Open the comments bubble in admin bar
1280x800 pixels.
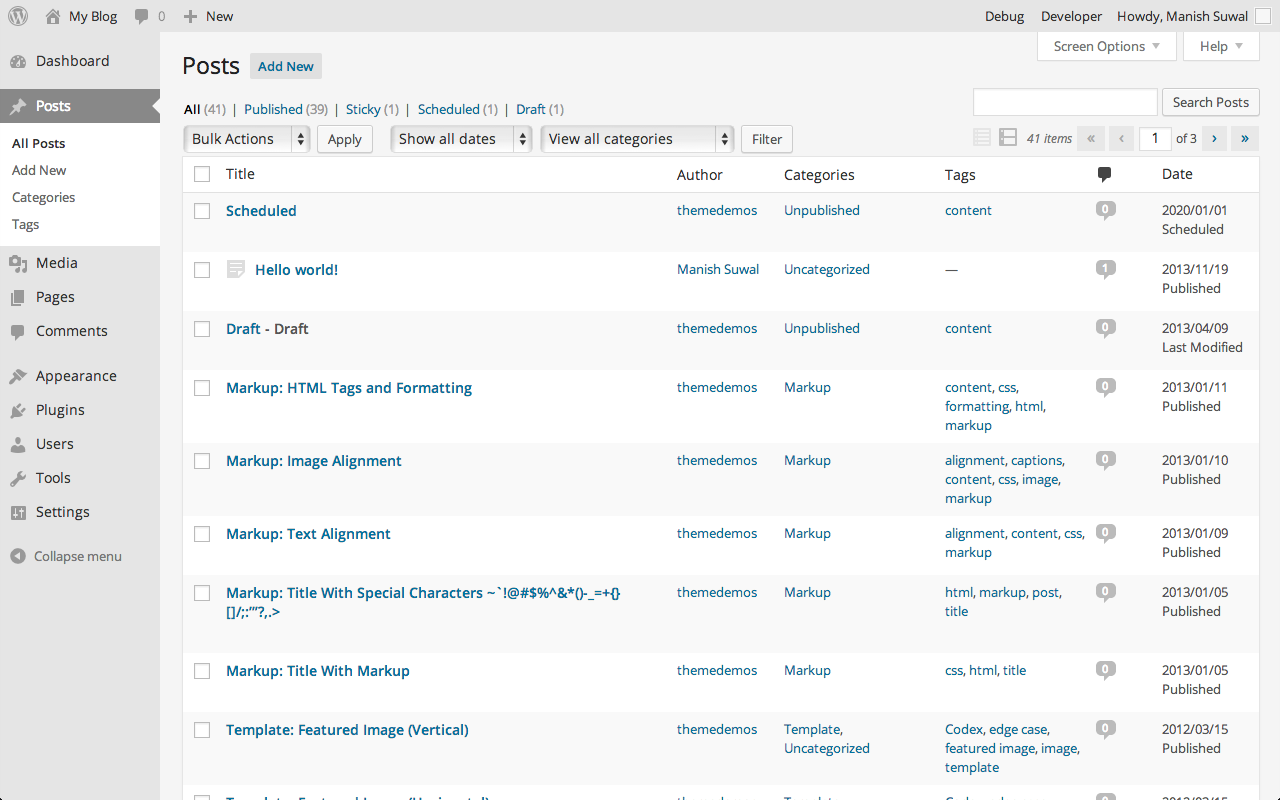coord(143,16)
